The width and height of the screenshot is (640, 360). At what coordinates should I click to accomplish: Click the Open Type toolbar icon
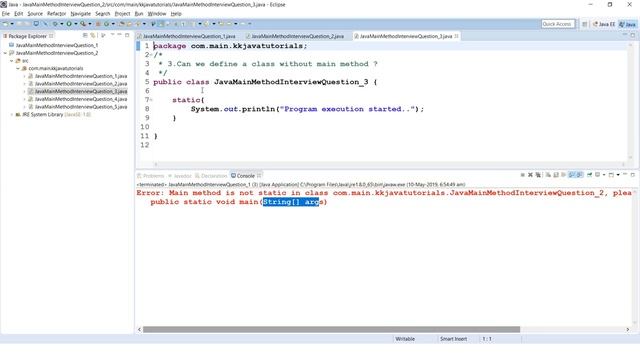(122, 24)
